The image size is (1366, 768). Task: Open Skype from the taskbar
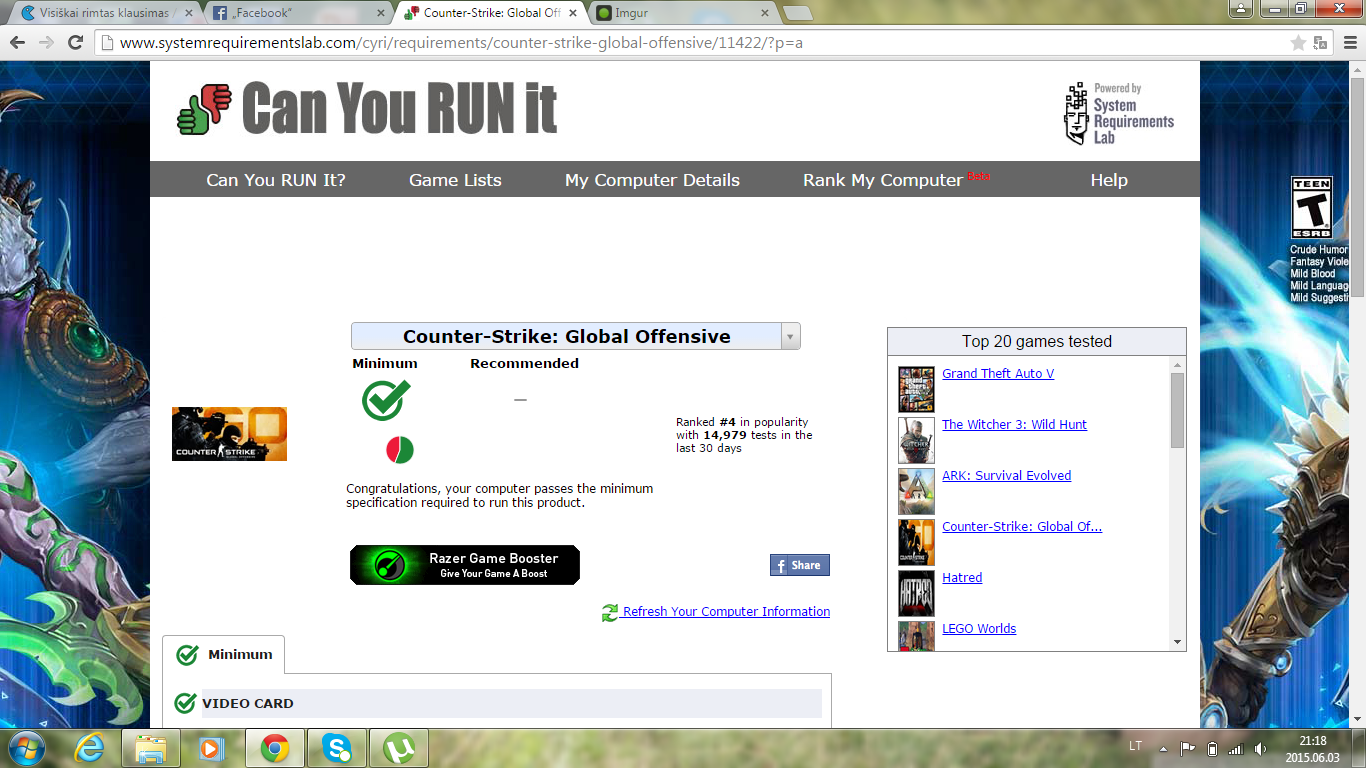337,748
